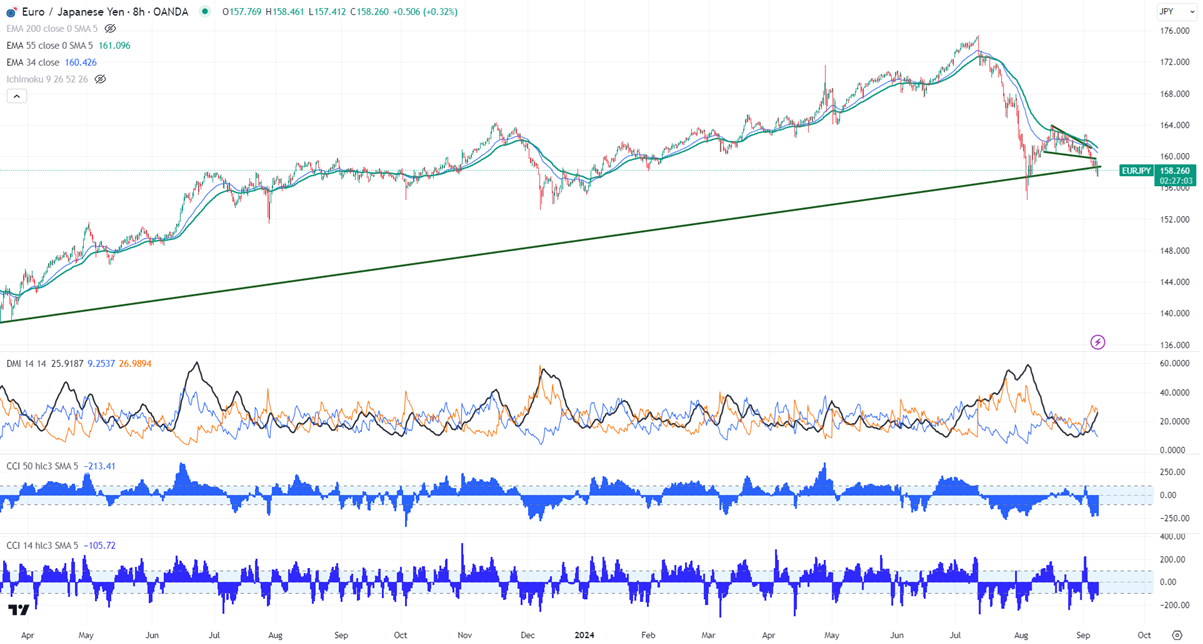Image resolution: width=1203 pixels, height=644 pixels.
Task: Click the 2024 label on time axis
Action: point(587,634)
